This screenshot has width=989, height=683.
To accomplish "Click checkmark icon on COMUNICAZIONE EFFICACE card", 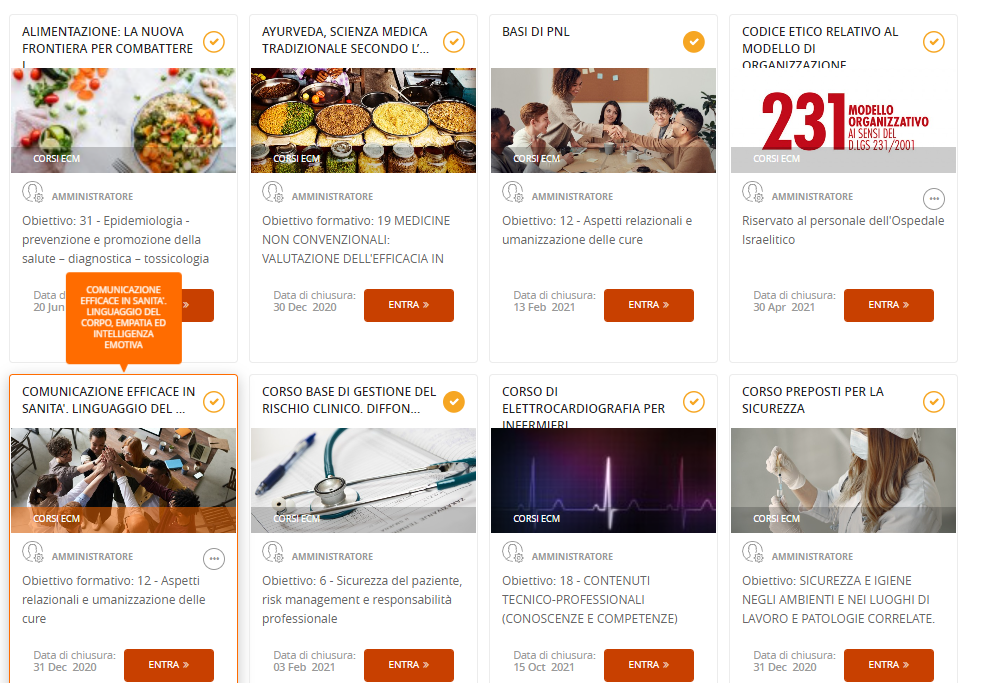I will coord(214,402).
